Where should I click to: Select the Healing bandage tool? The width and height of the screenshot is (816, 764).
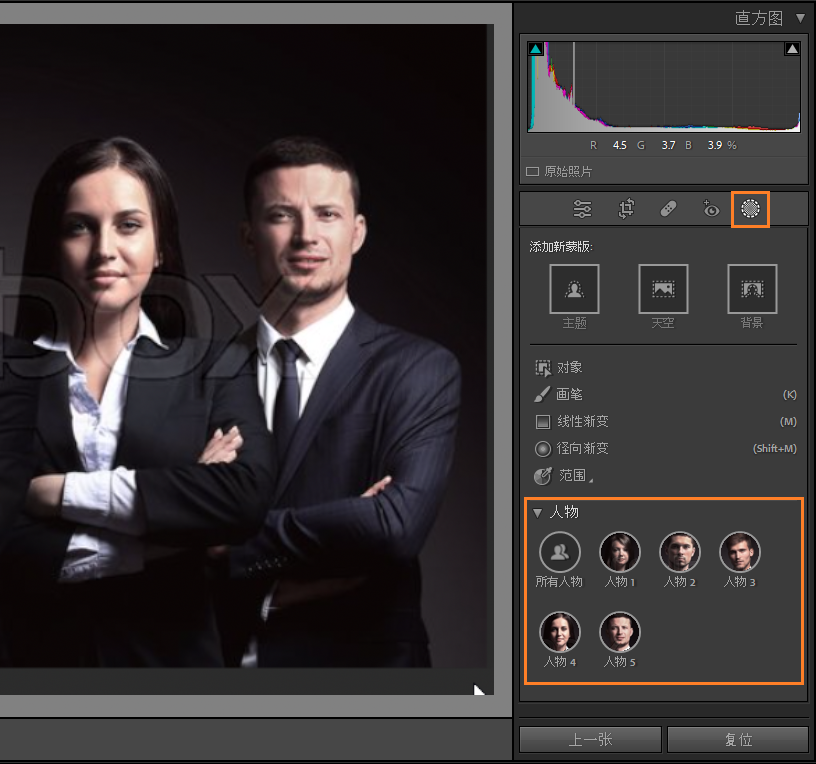[668, 209]
